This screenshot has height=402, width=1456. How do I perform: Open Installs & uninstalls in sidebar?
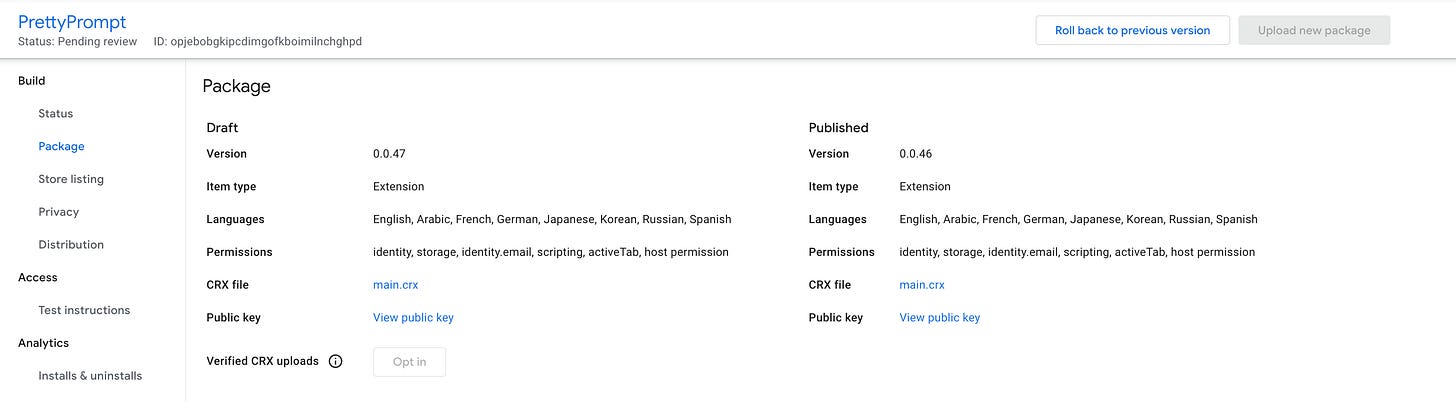click(x=90, y=376)
